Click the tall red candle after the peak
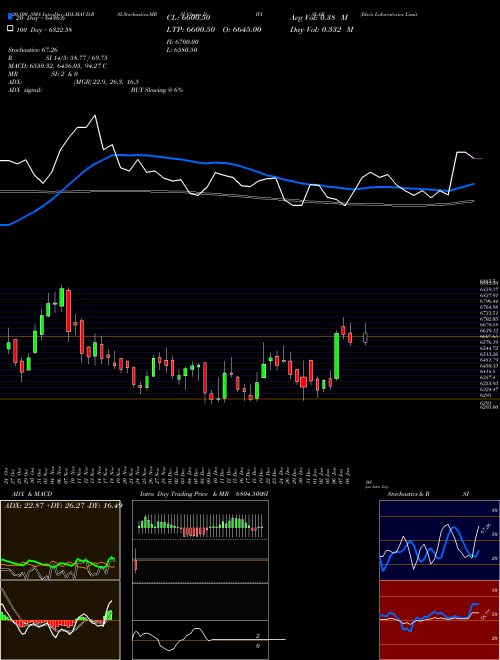This screenshot has width=500, height=660. (68, 311)
